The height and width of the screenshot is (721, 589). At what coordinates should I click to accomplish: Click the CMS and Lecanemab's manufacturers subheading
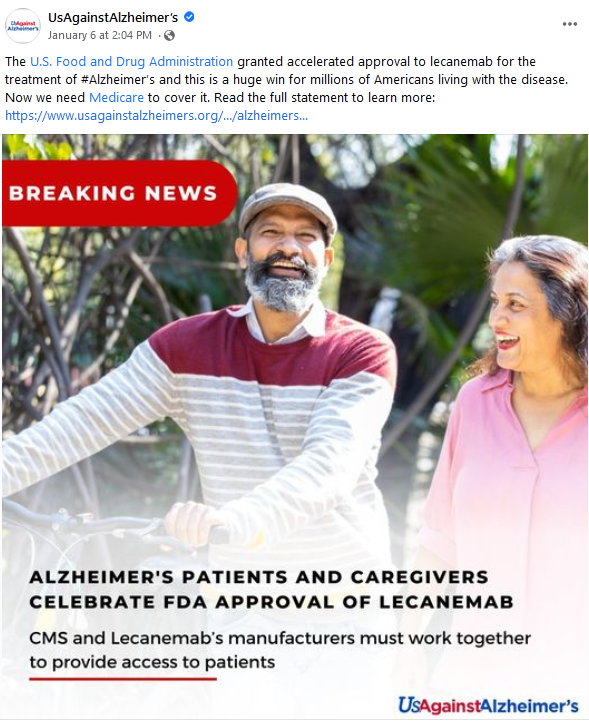coord(280,650)
